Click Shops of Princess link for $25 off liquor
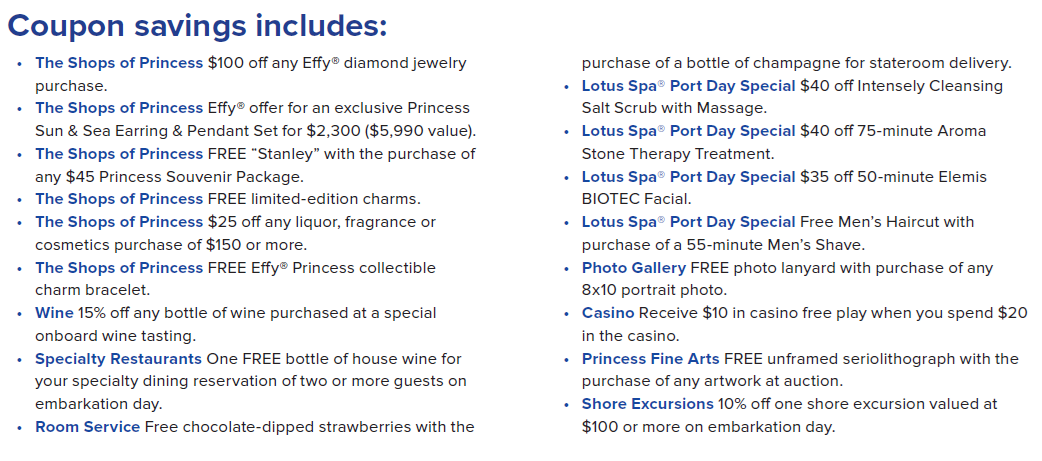 (119, 222)
